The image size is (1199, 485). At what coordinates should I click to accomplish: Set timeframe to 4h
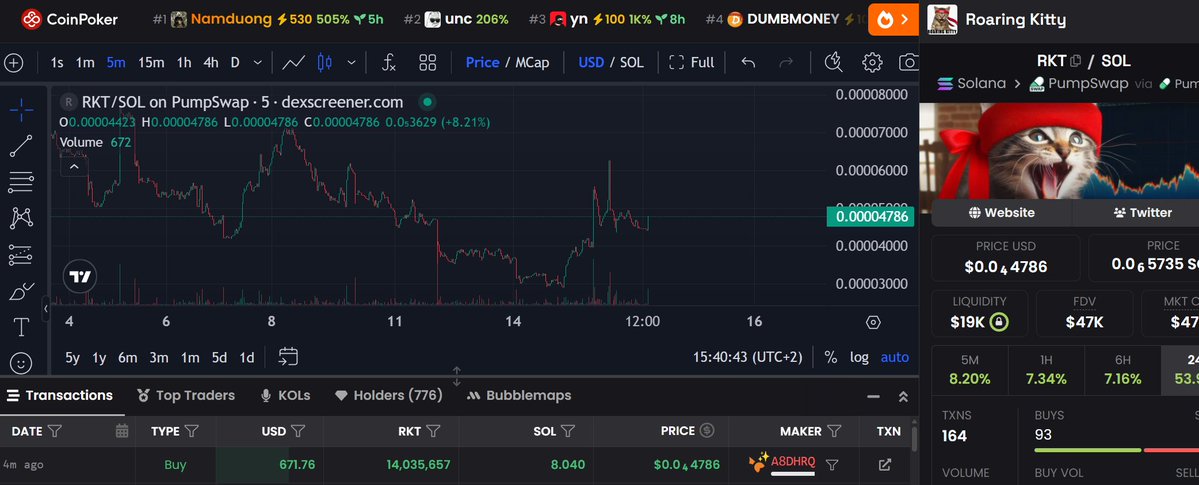point(211,63)
